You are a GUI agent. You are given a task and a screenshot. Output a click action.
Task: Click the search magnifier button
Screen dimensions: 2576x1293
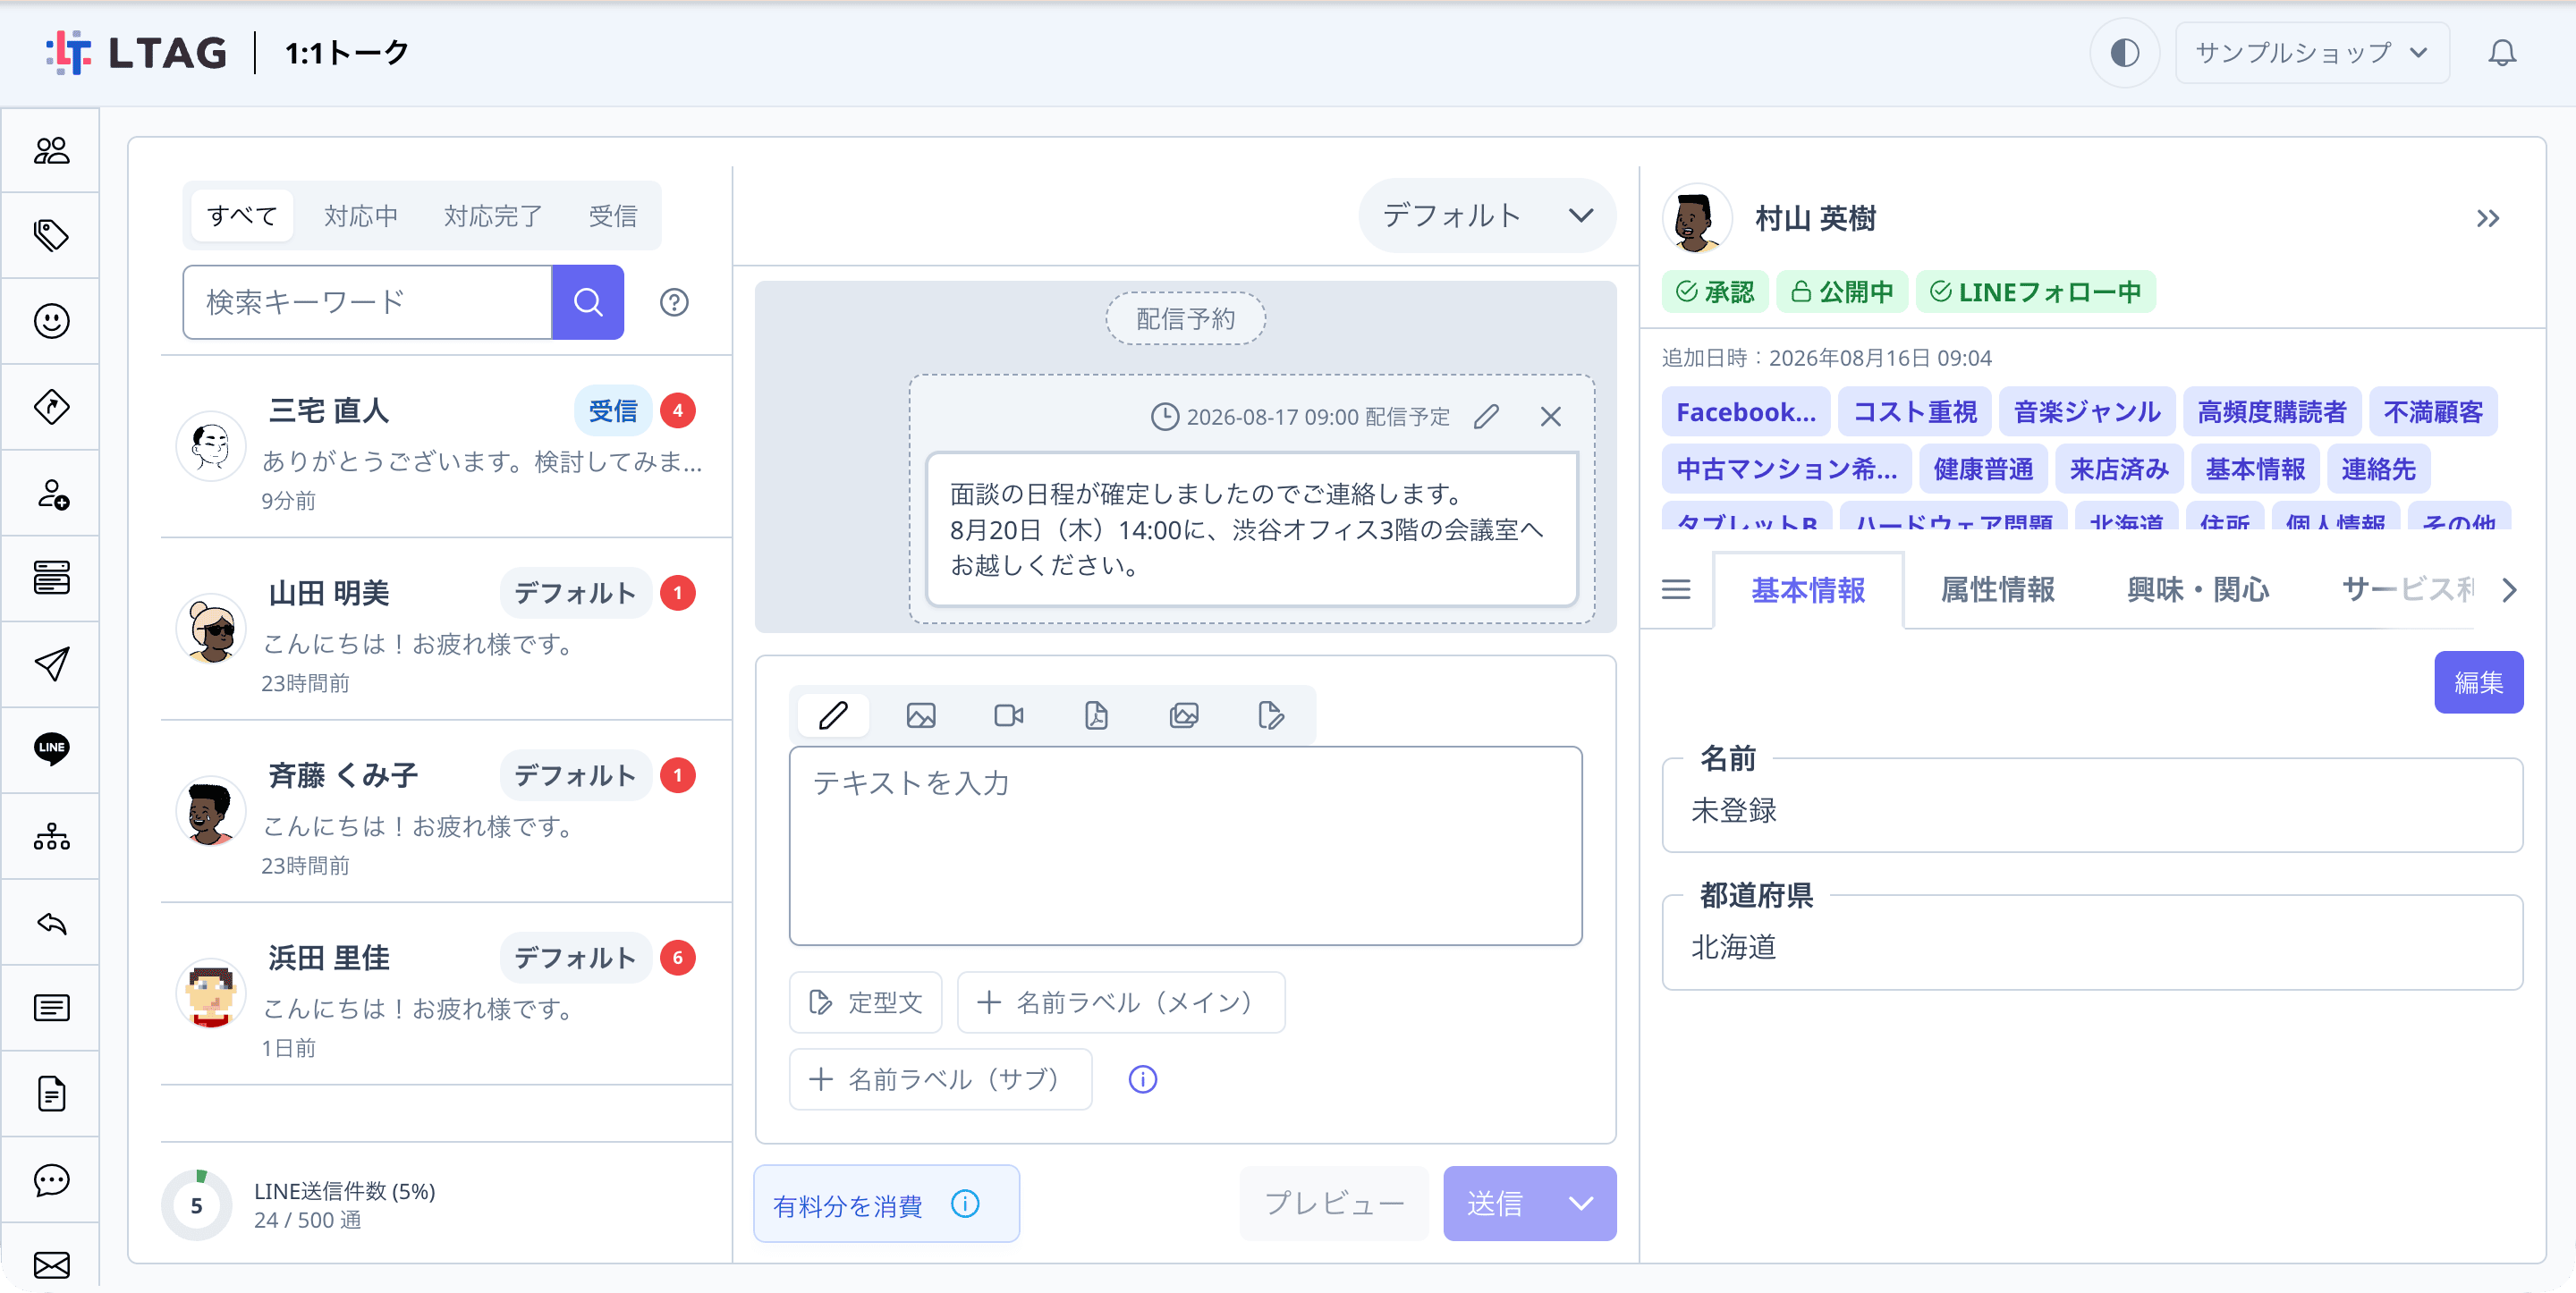pos(588,302)
